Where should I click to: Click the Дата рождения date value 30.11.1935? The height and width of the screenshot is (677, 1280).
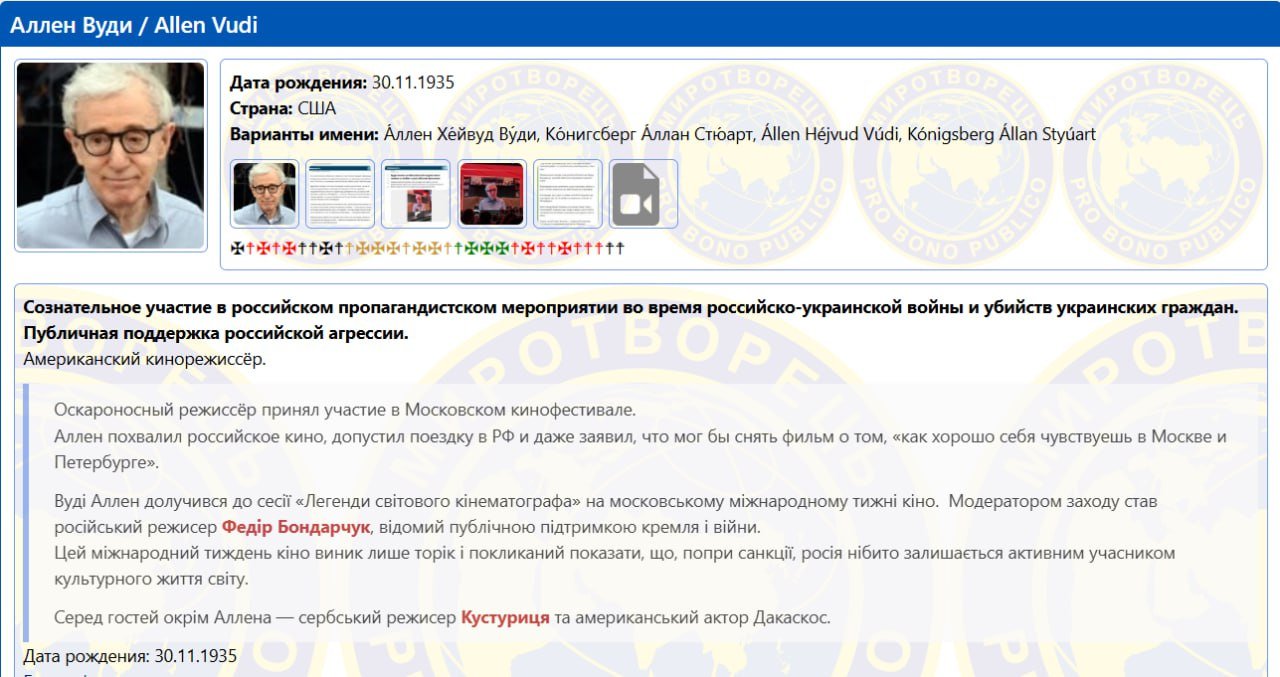[x=412, y=83]
